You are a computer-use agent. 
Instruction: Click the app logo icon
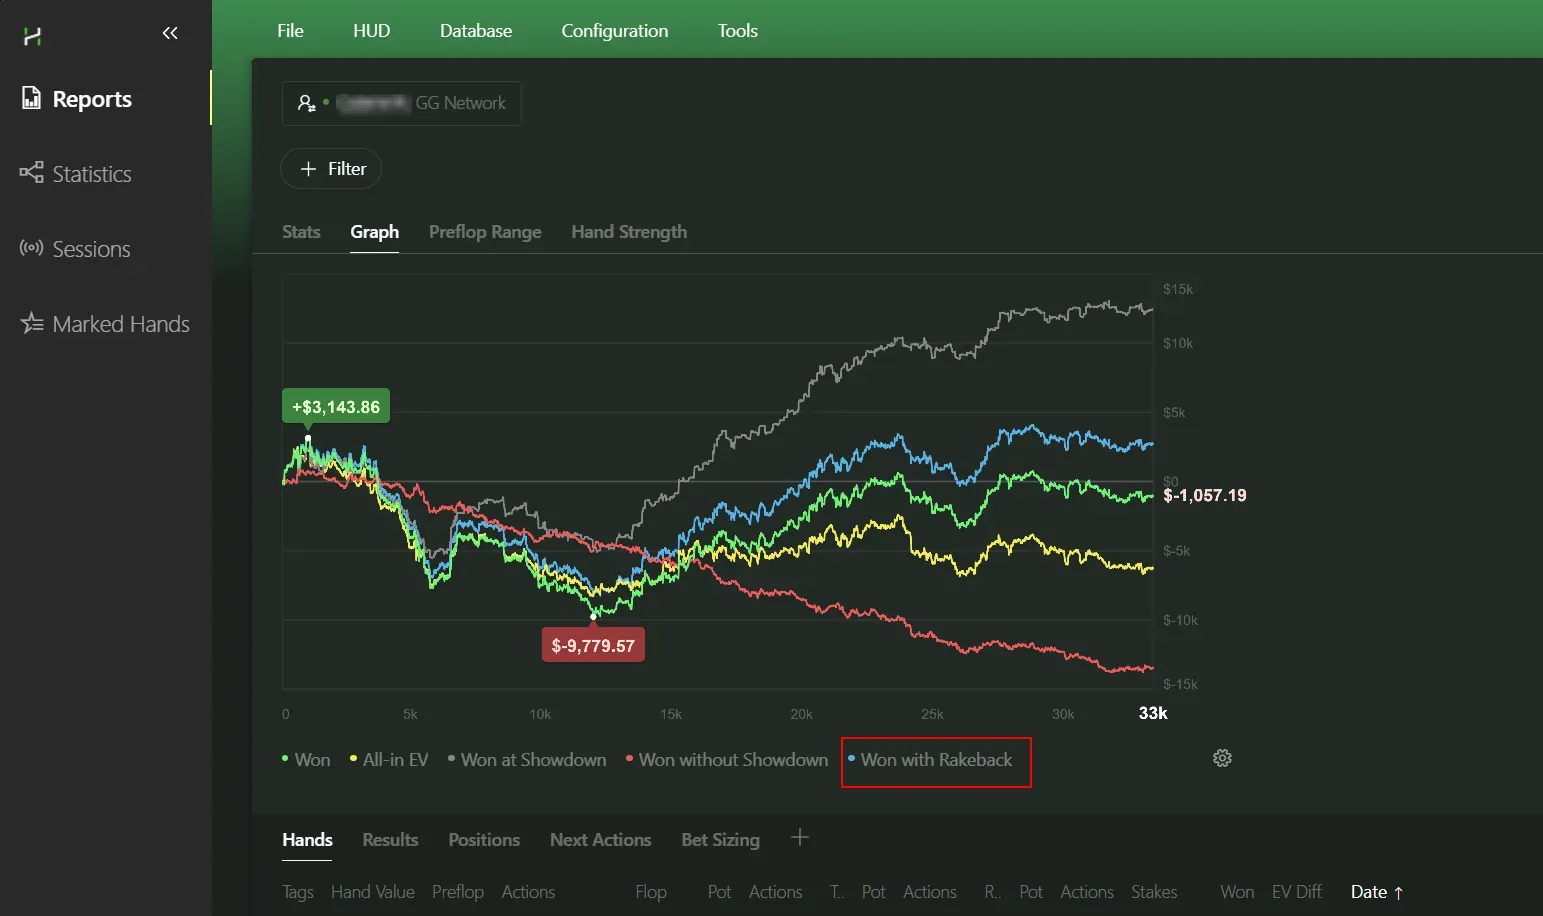[x=32, y=37]
